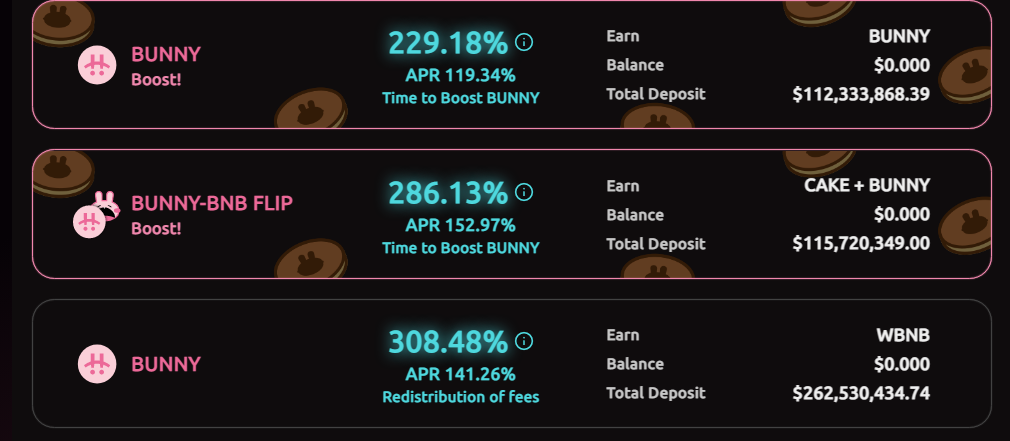The height and width of the screenshot is (441, 1010).
Task: Click the BUNNY Boost pool token icon
Action: 97,65
